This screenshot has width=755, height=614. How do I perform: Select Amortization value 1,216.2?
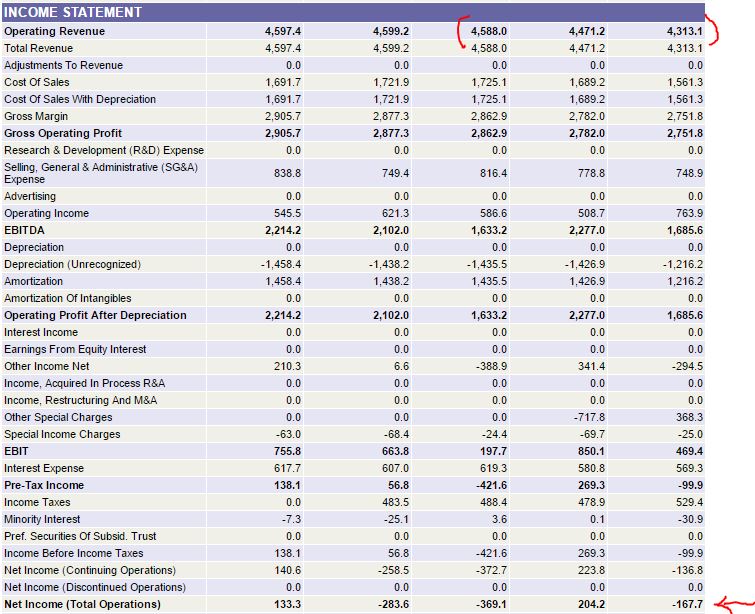[684, 281]
